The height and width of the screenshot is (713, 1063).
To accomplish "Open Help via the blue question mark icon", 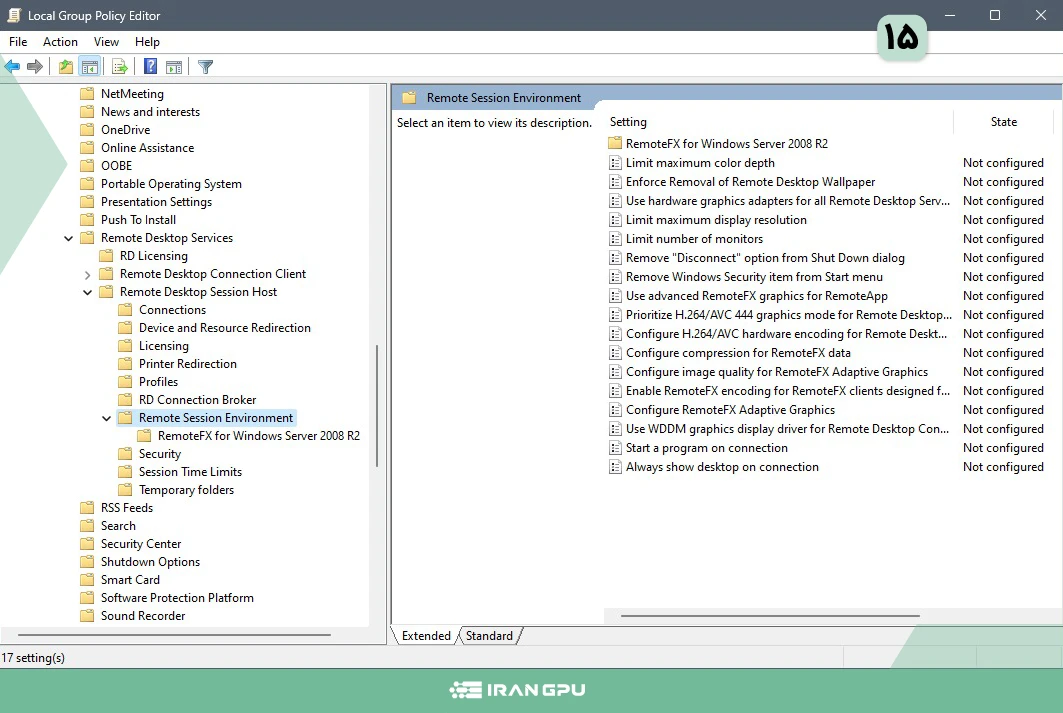I will (150, 67).
